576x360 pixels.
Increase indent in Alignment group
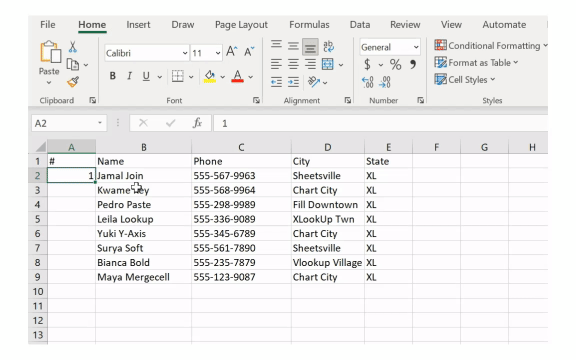[x=293, y=82]
